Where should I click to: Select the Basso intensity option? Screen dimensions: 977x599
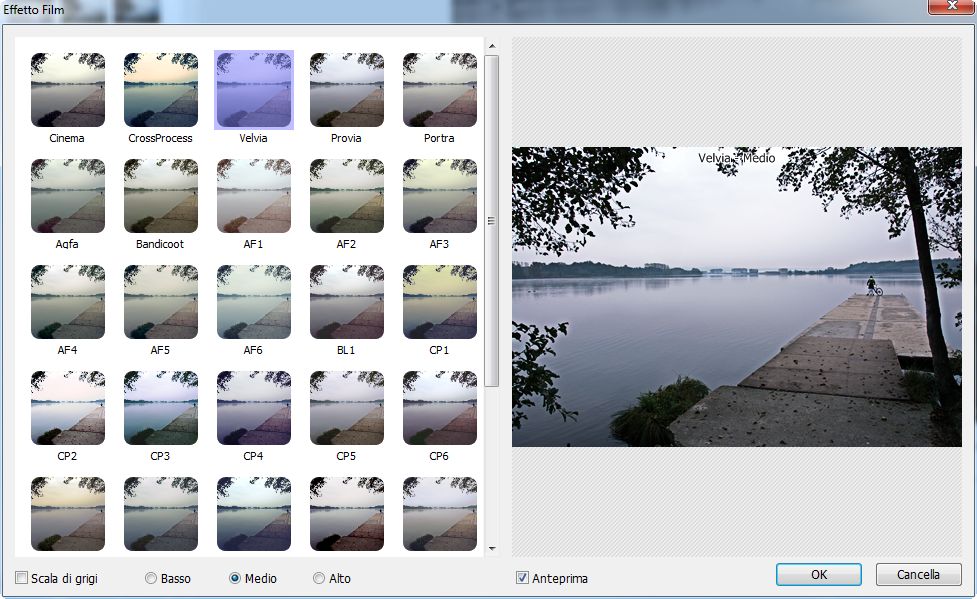(x=151, y=578)
